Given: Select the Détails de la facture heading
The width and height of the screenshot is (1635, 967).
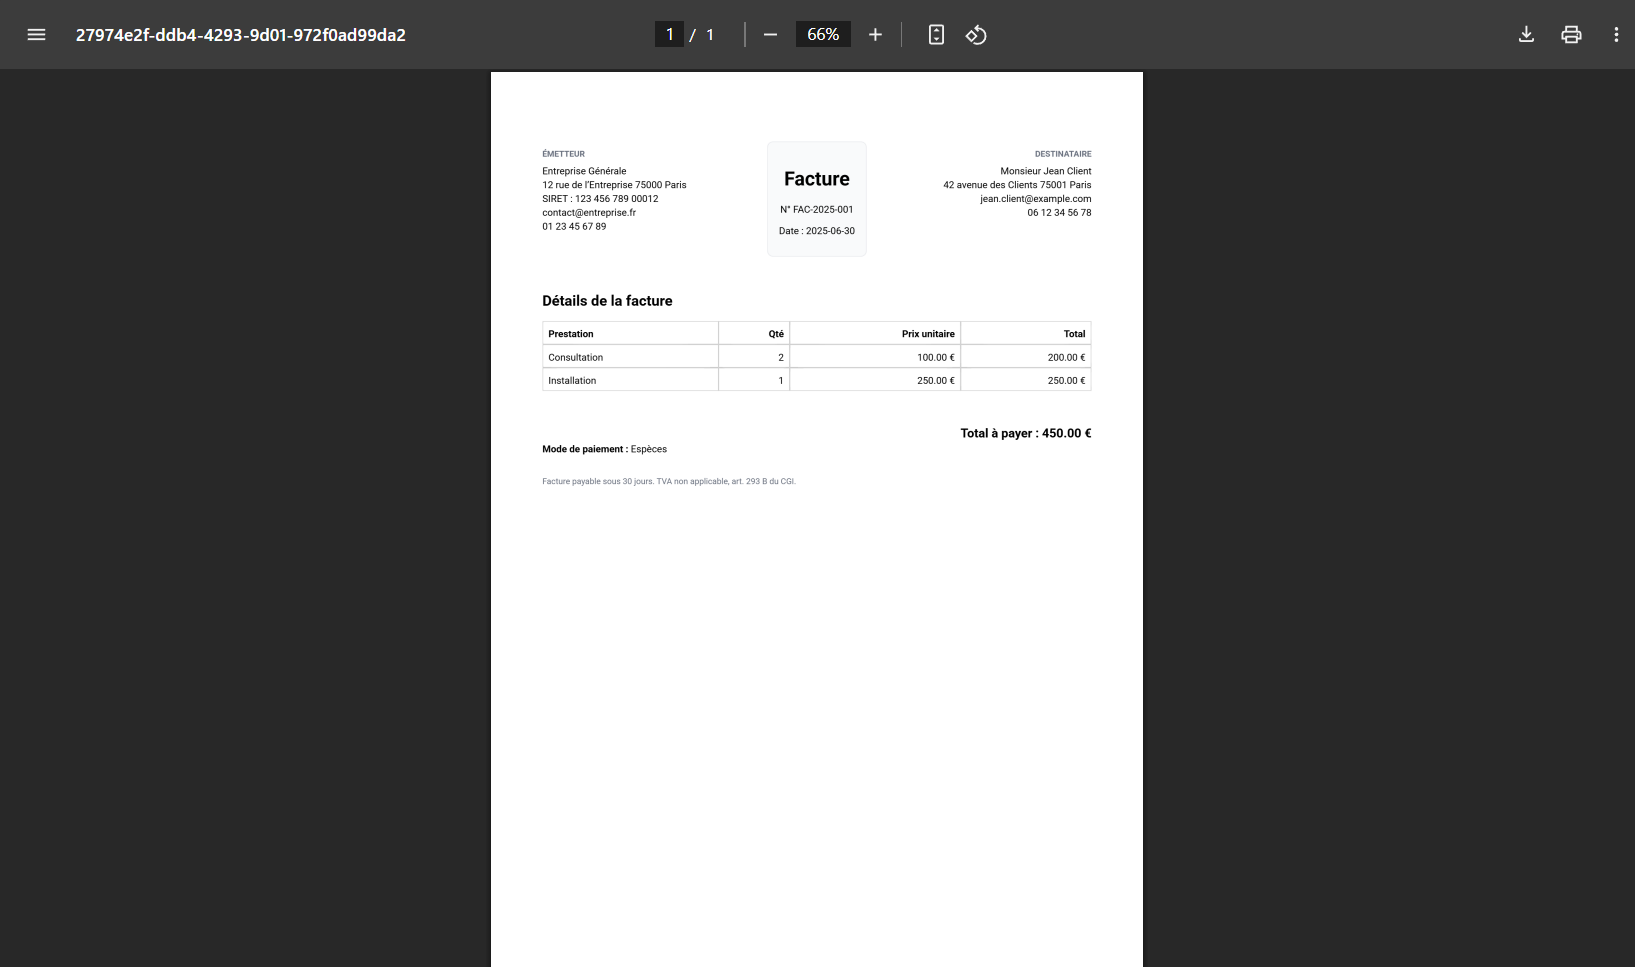Looking at the screenshot, I should coord(607,301).
